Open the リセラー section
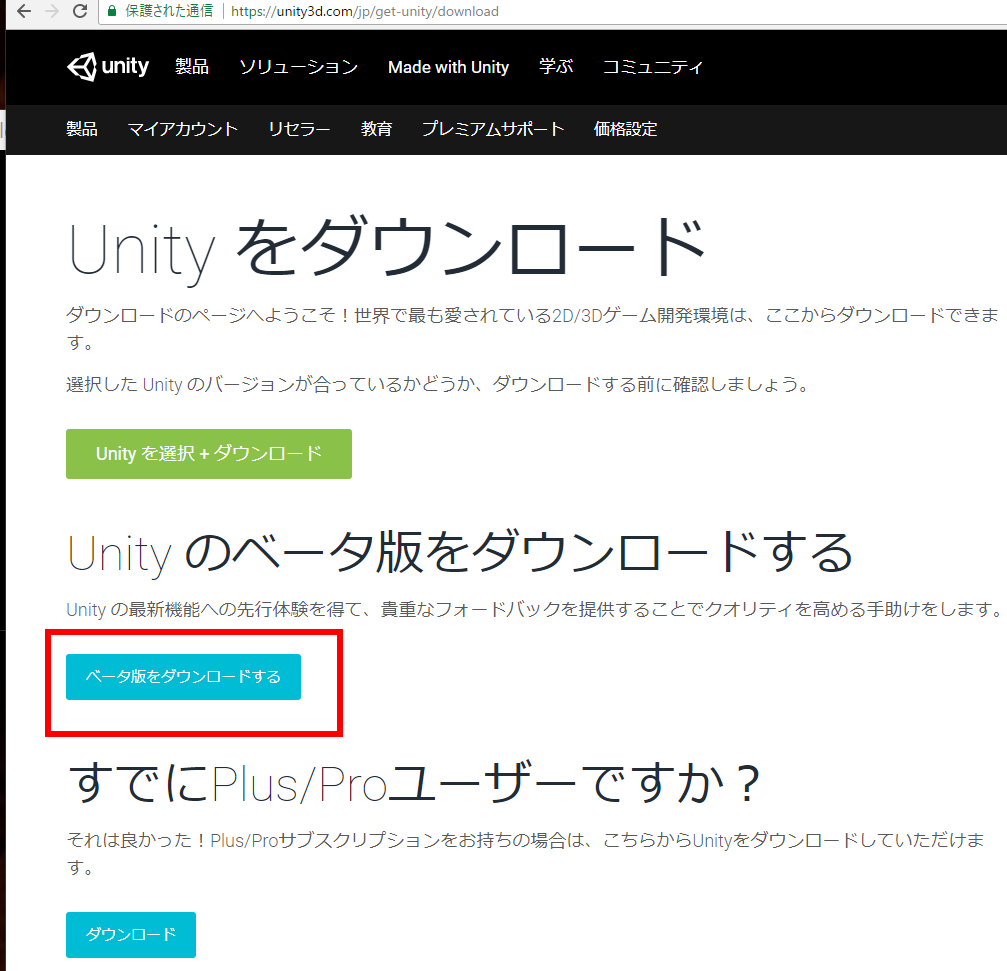The width and height of the screenshot is (1007, 971). 299,129
